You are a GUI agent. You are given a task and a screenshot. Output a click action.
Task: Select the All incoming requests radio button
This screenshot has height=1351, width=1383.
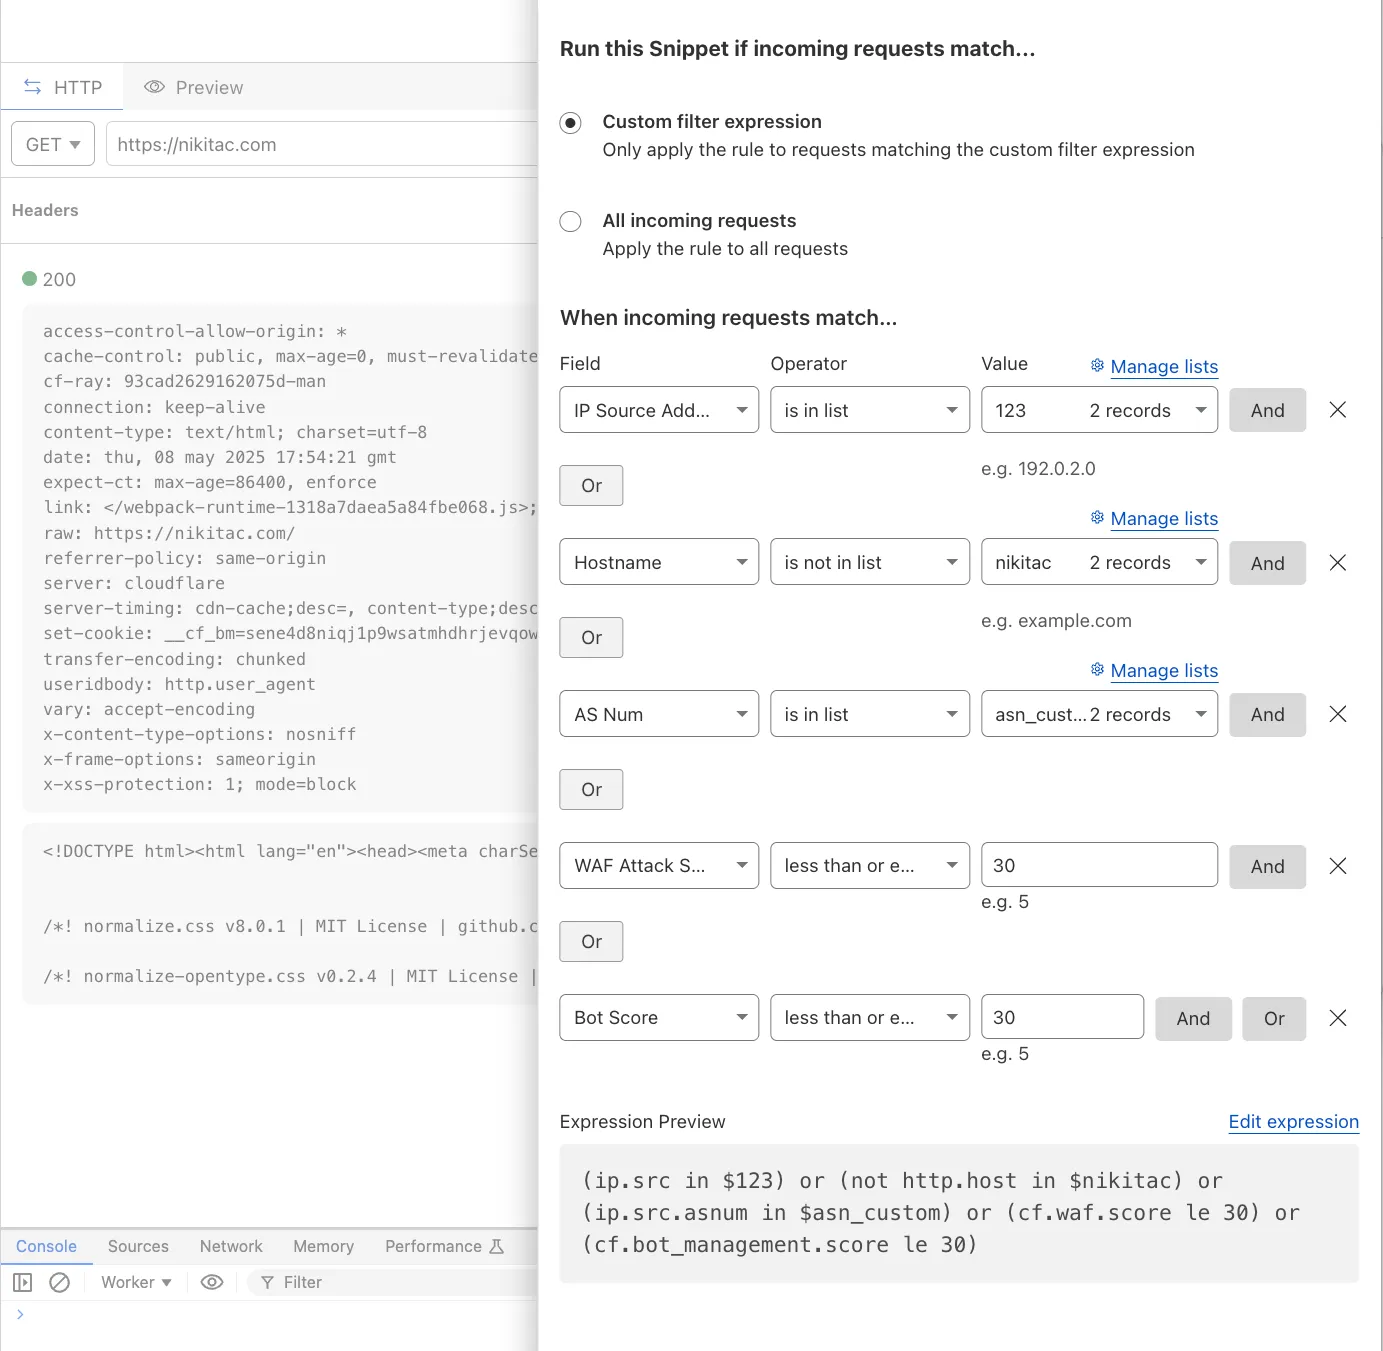pos(570,221)
